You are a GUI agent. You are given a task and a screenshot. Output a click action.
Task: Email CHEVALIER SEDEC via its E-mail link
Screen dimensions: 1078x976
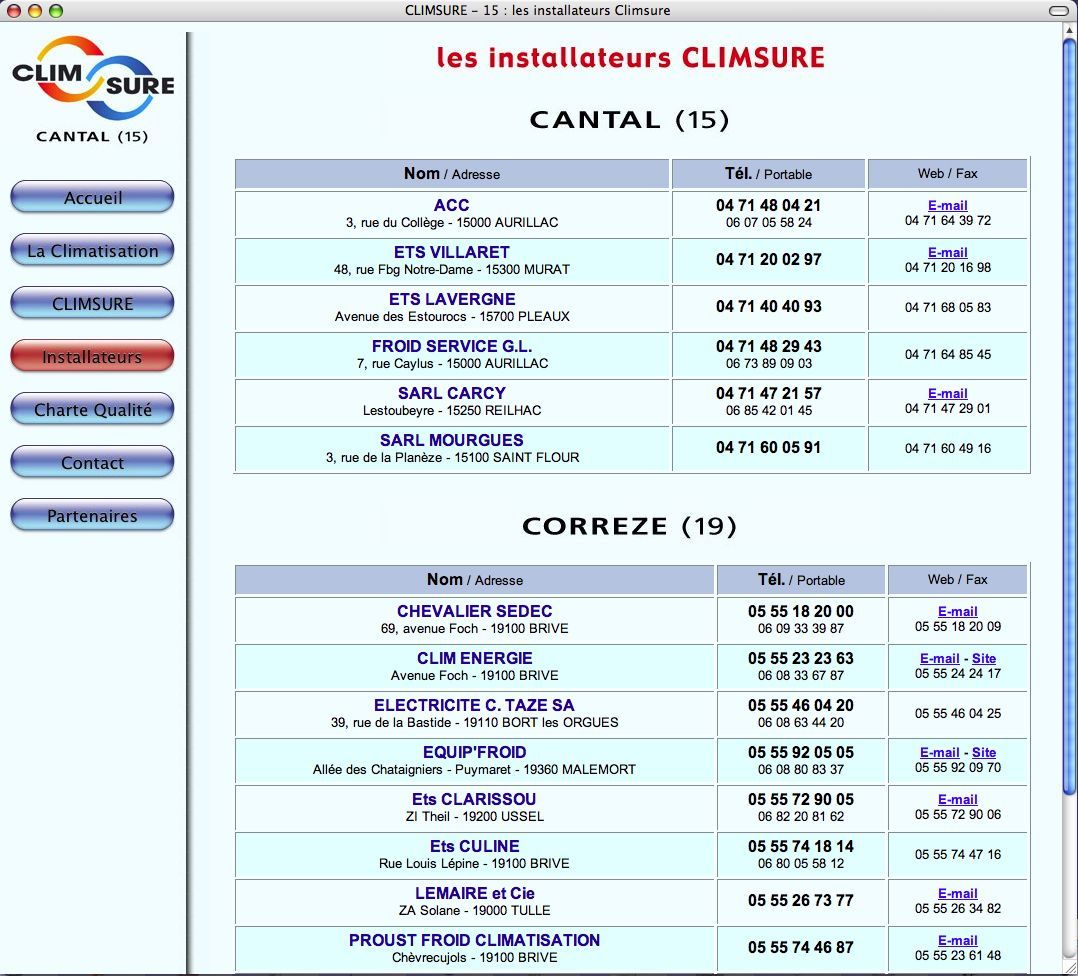click(x=958, y=611)
